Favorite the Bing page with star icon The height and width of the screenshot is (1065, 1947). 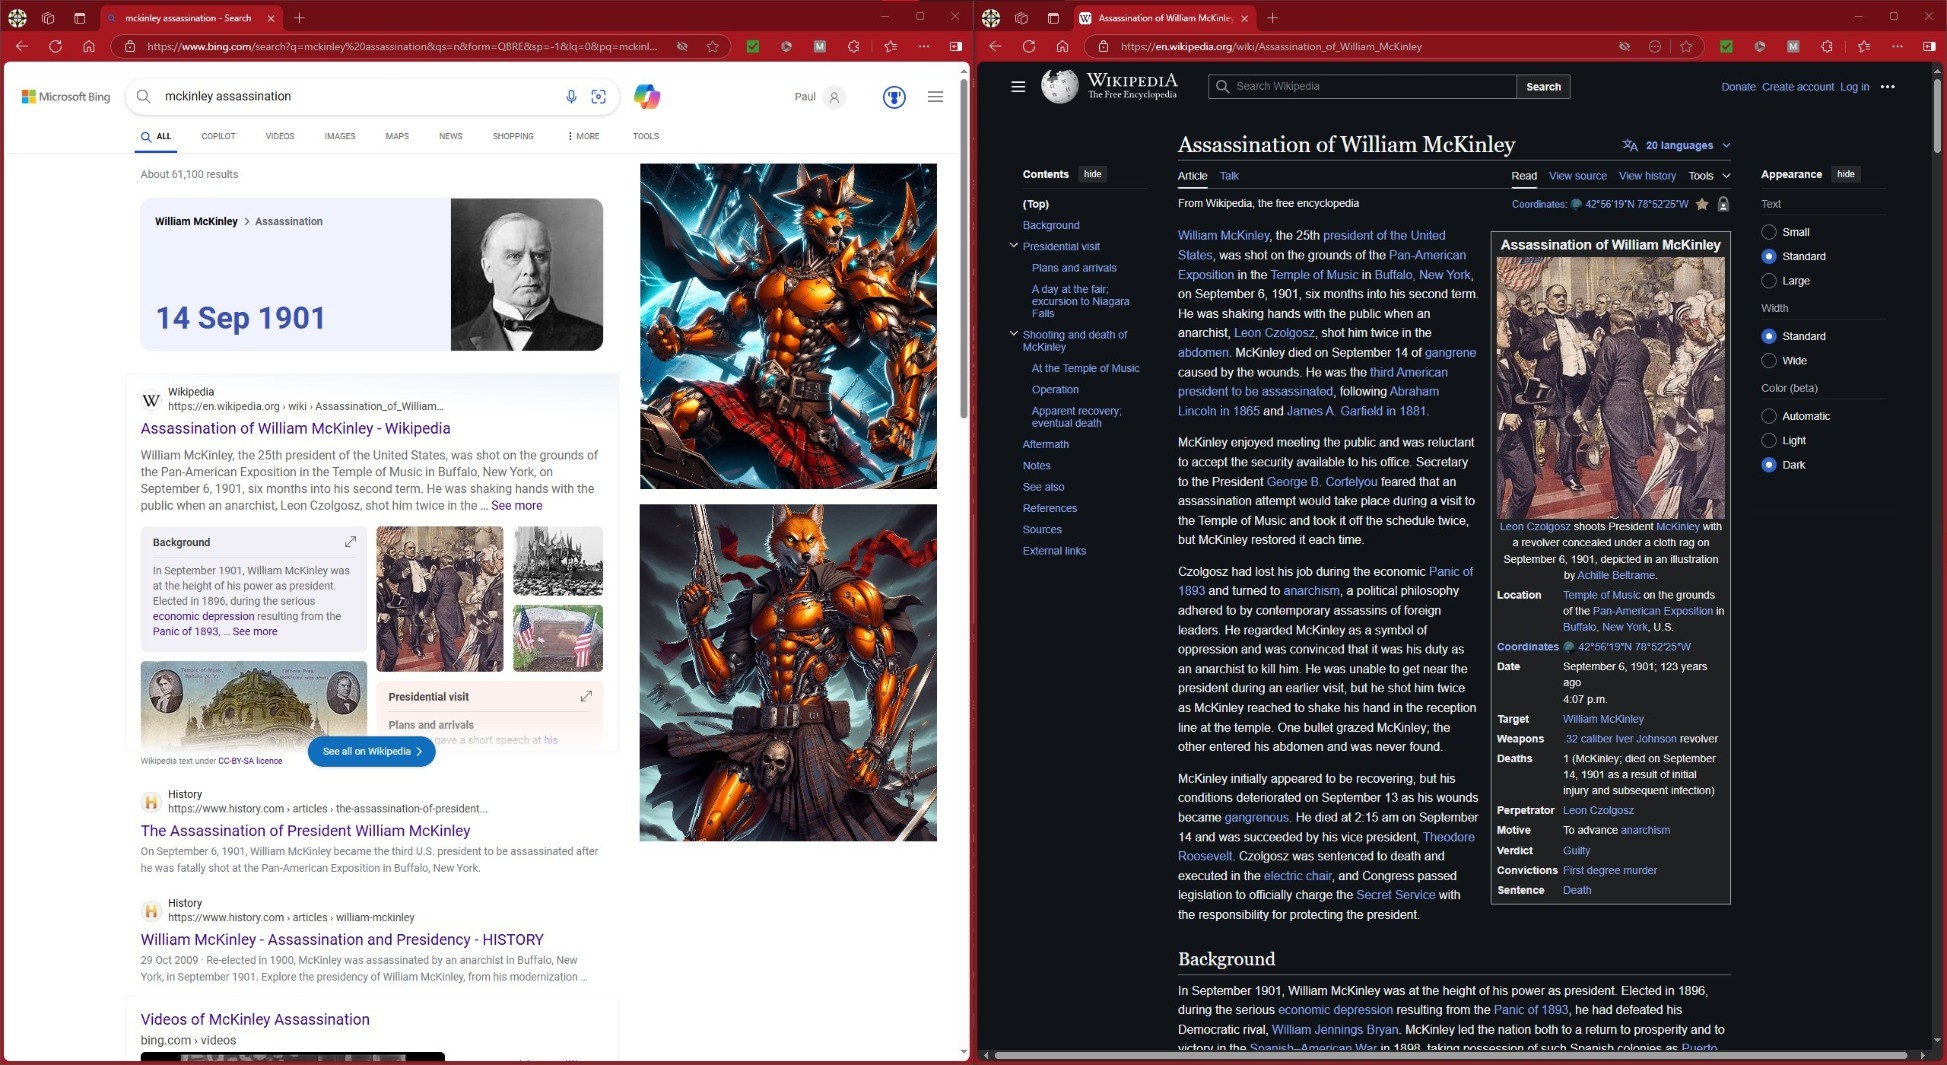click(x=712, y=46)
